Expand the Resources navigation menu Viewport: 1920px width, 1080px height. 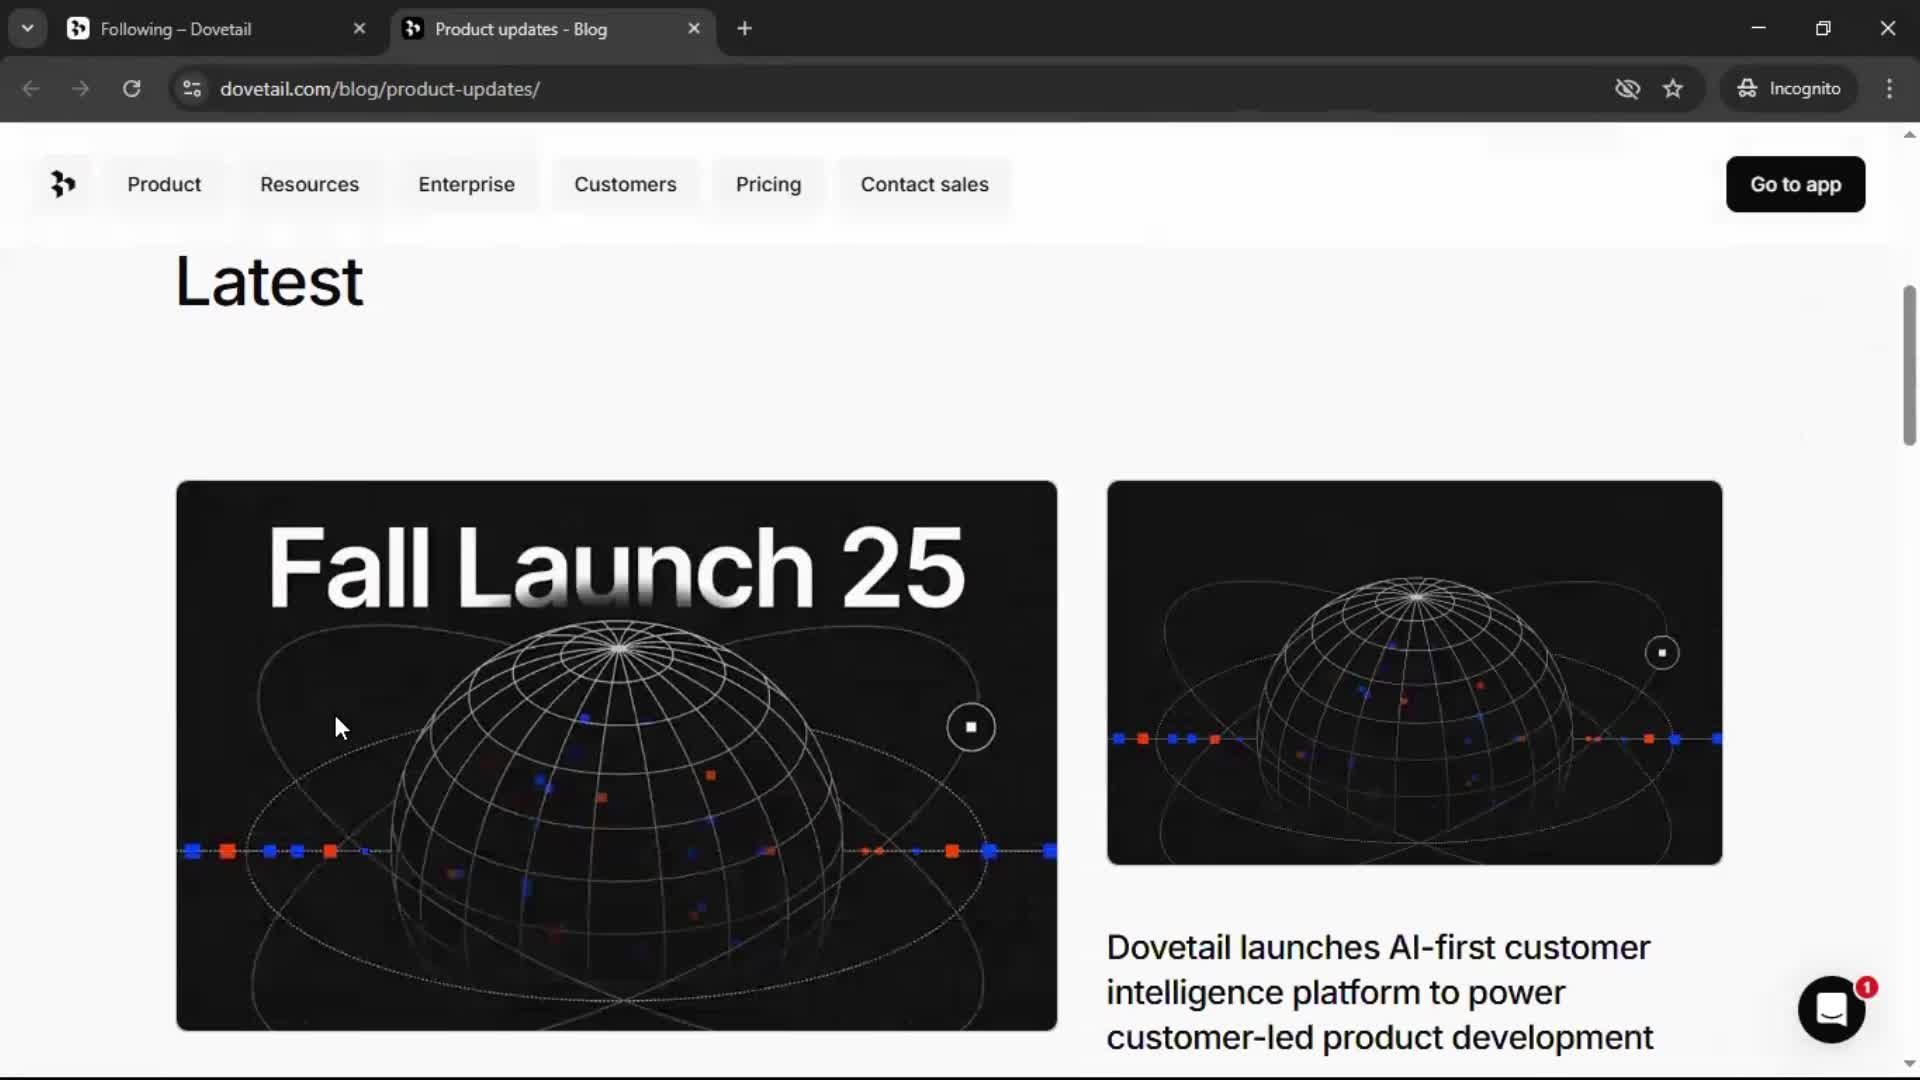click(x=309, y=185)
